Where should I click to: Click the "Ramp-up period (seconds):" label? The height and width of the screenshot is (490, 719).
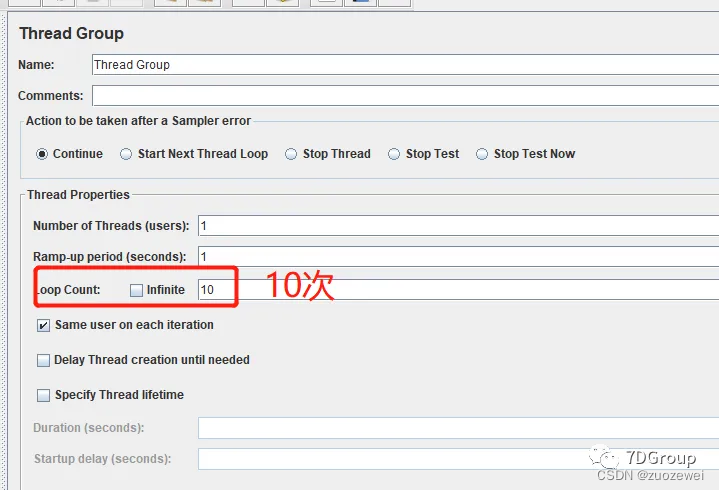tap(110, 257)
